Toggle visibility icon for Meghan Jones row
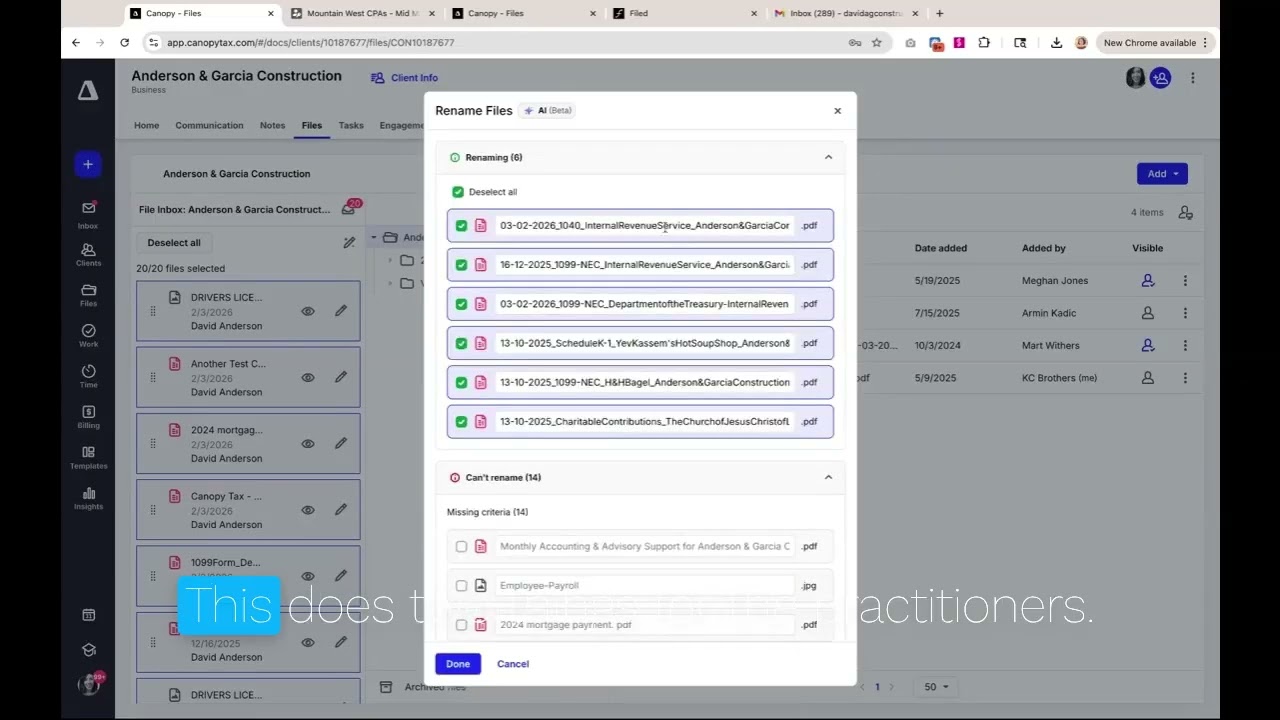Viewport: 1280px width, 720px height. click(1148, 281)
